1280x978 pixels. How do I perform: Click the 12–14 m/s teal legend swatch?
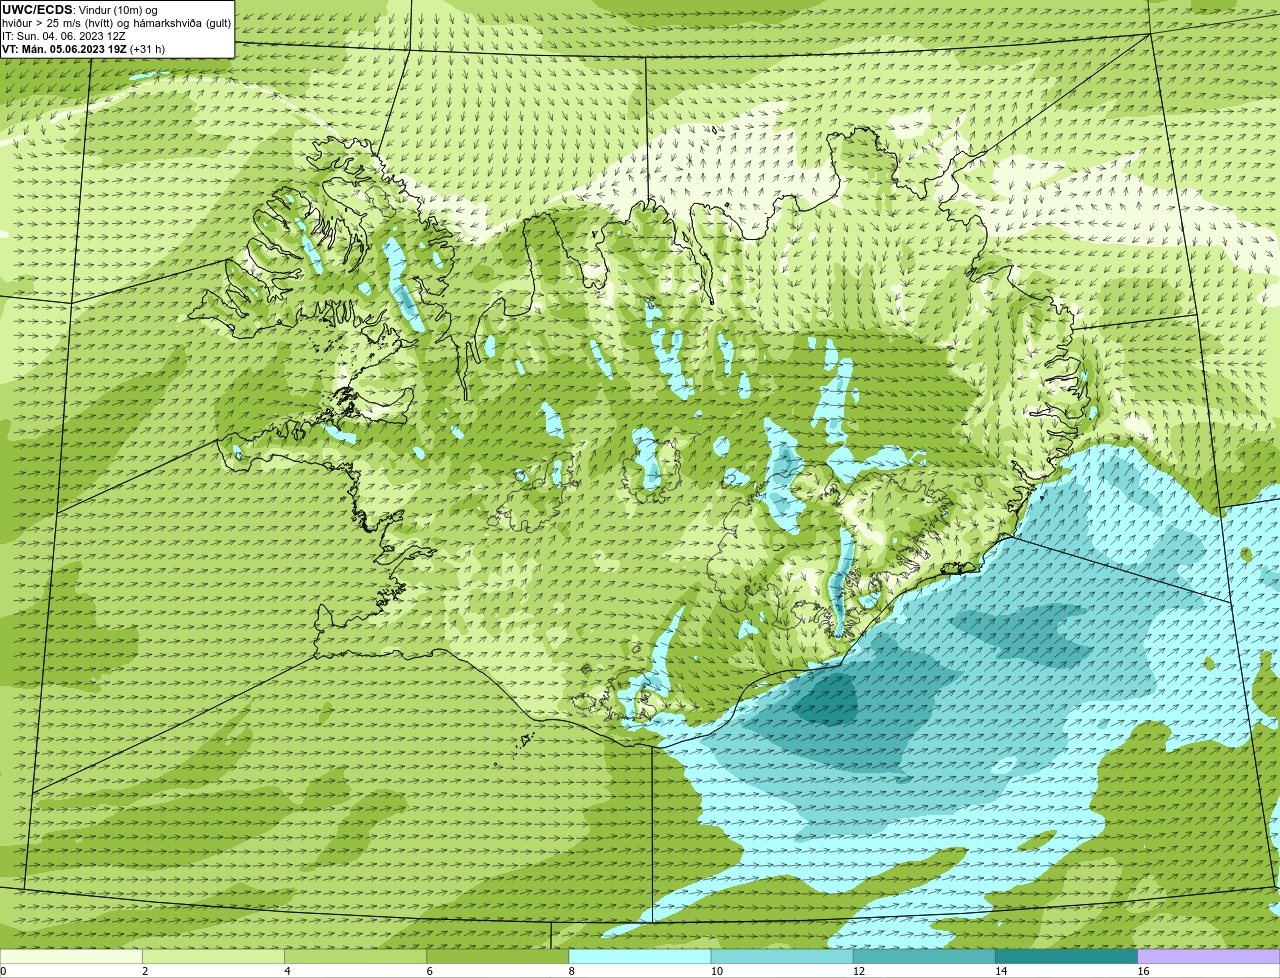(x=924, y=957)
